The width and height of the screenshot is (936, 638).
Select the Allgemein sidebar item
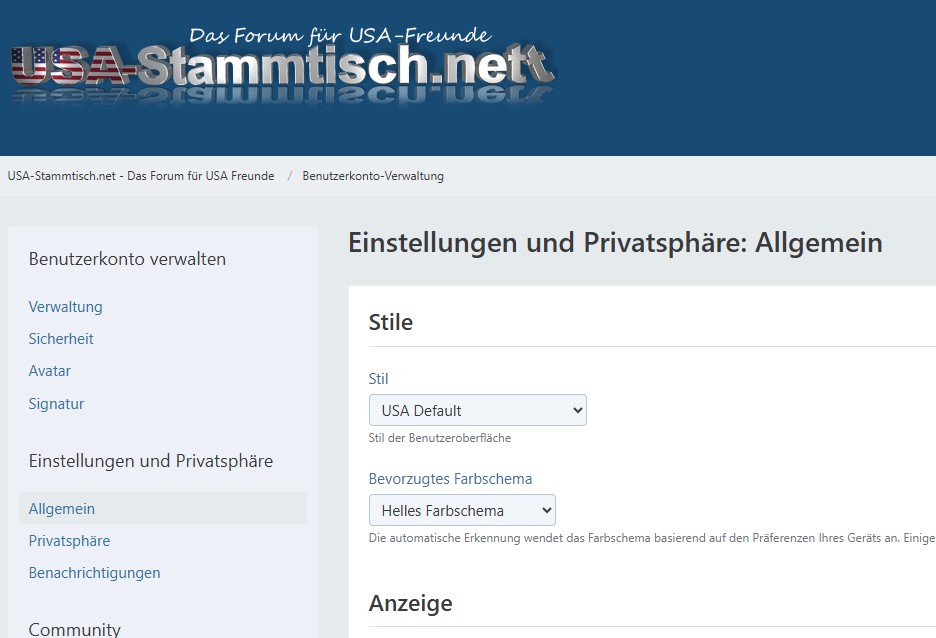click(62, 509)
